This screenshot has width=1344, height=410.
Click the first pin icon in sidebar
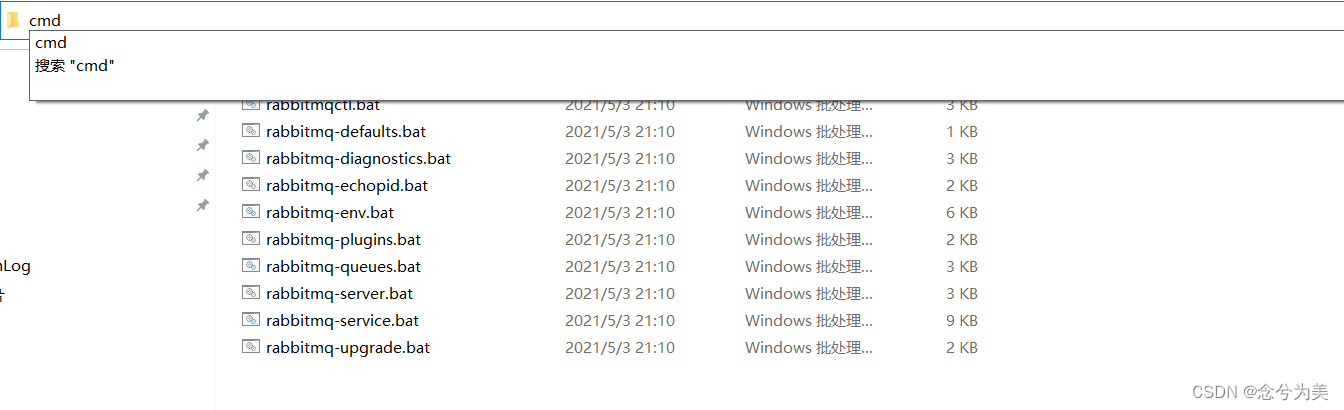202,116
